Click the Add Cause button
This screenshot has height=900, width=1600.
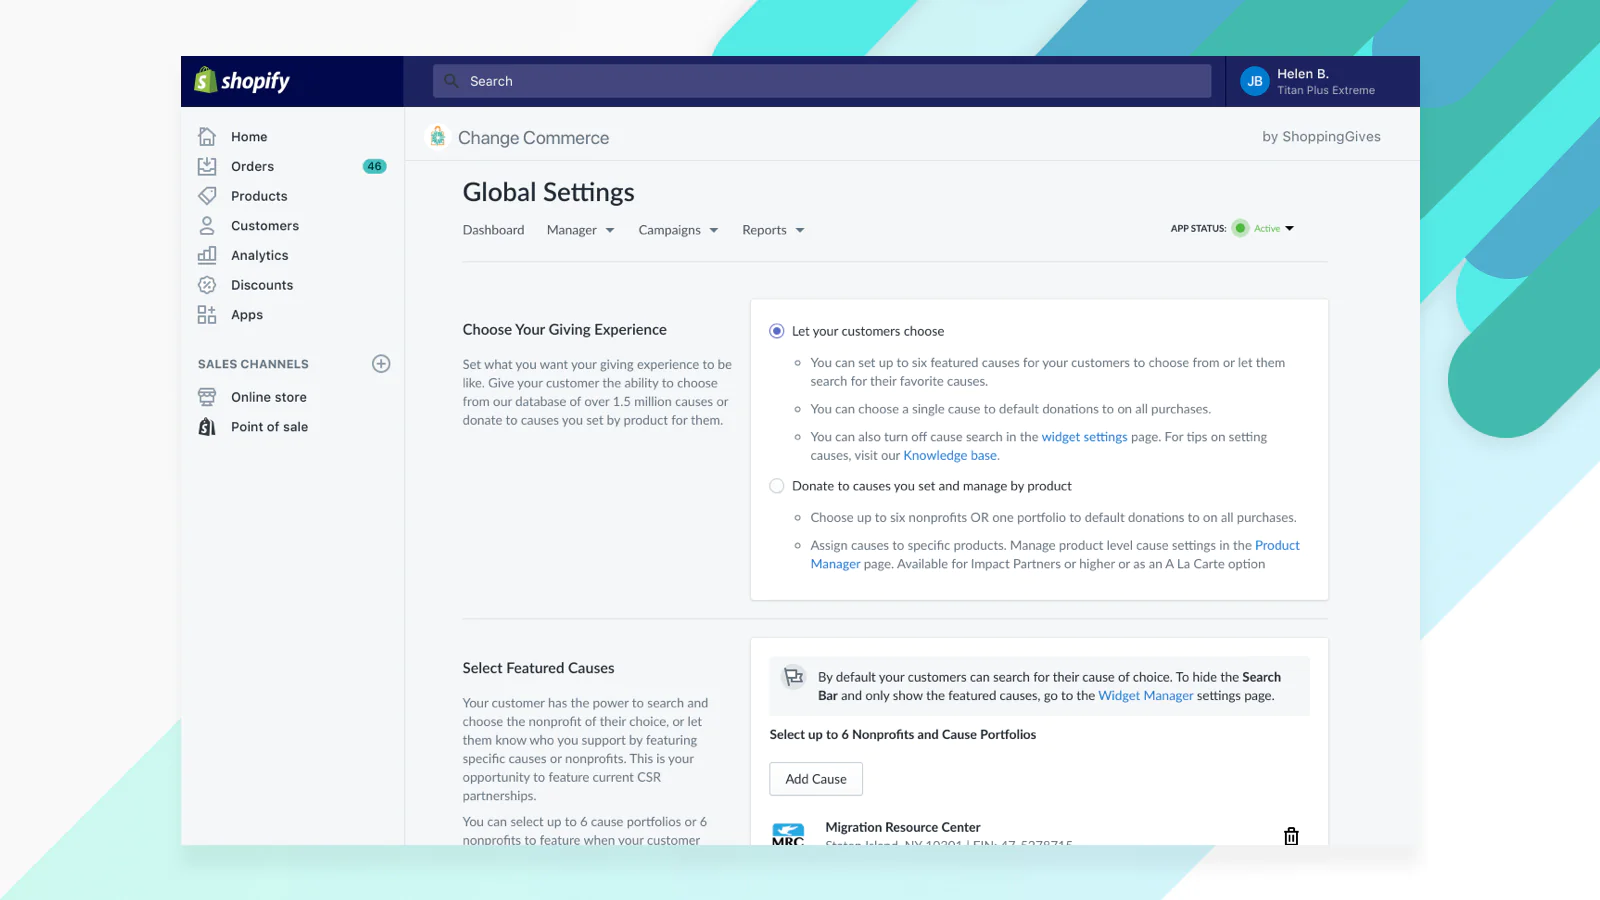[816, 779]
